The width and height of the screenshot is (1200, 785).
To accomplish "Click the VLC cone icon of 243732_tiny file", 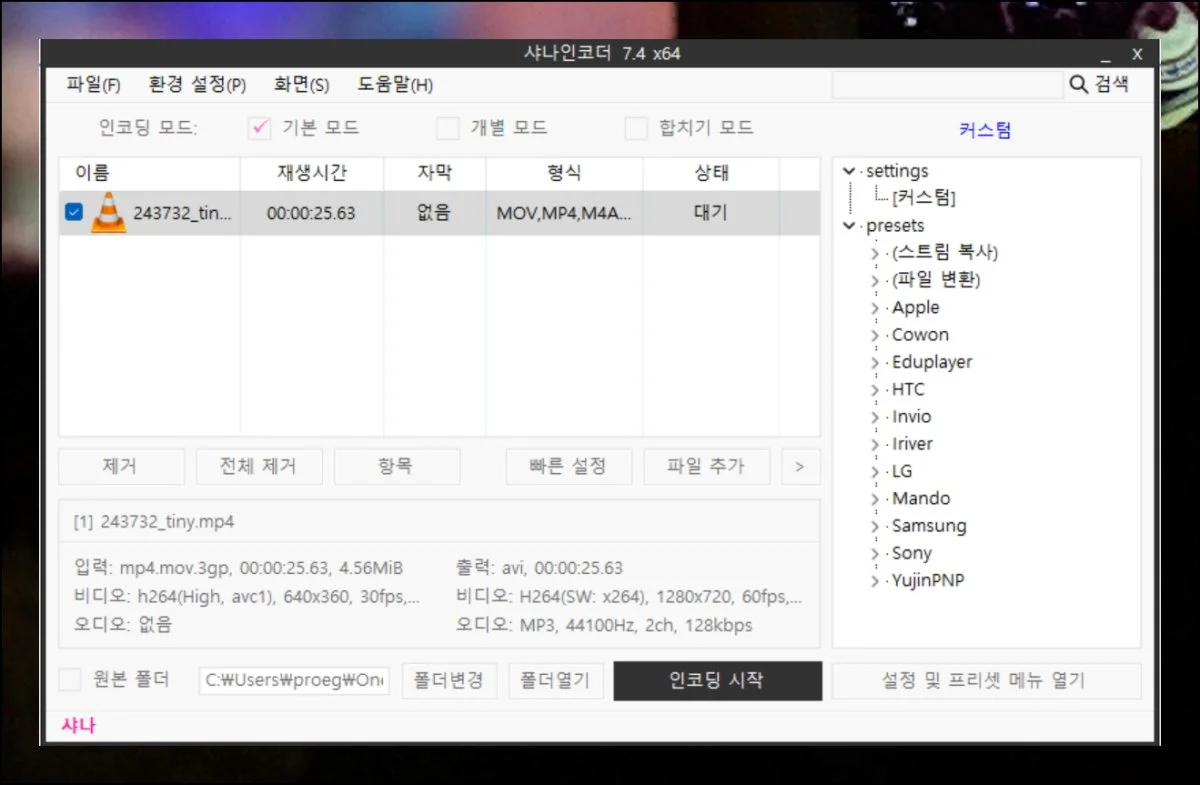I will [108, 213].
